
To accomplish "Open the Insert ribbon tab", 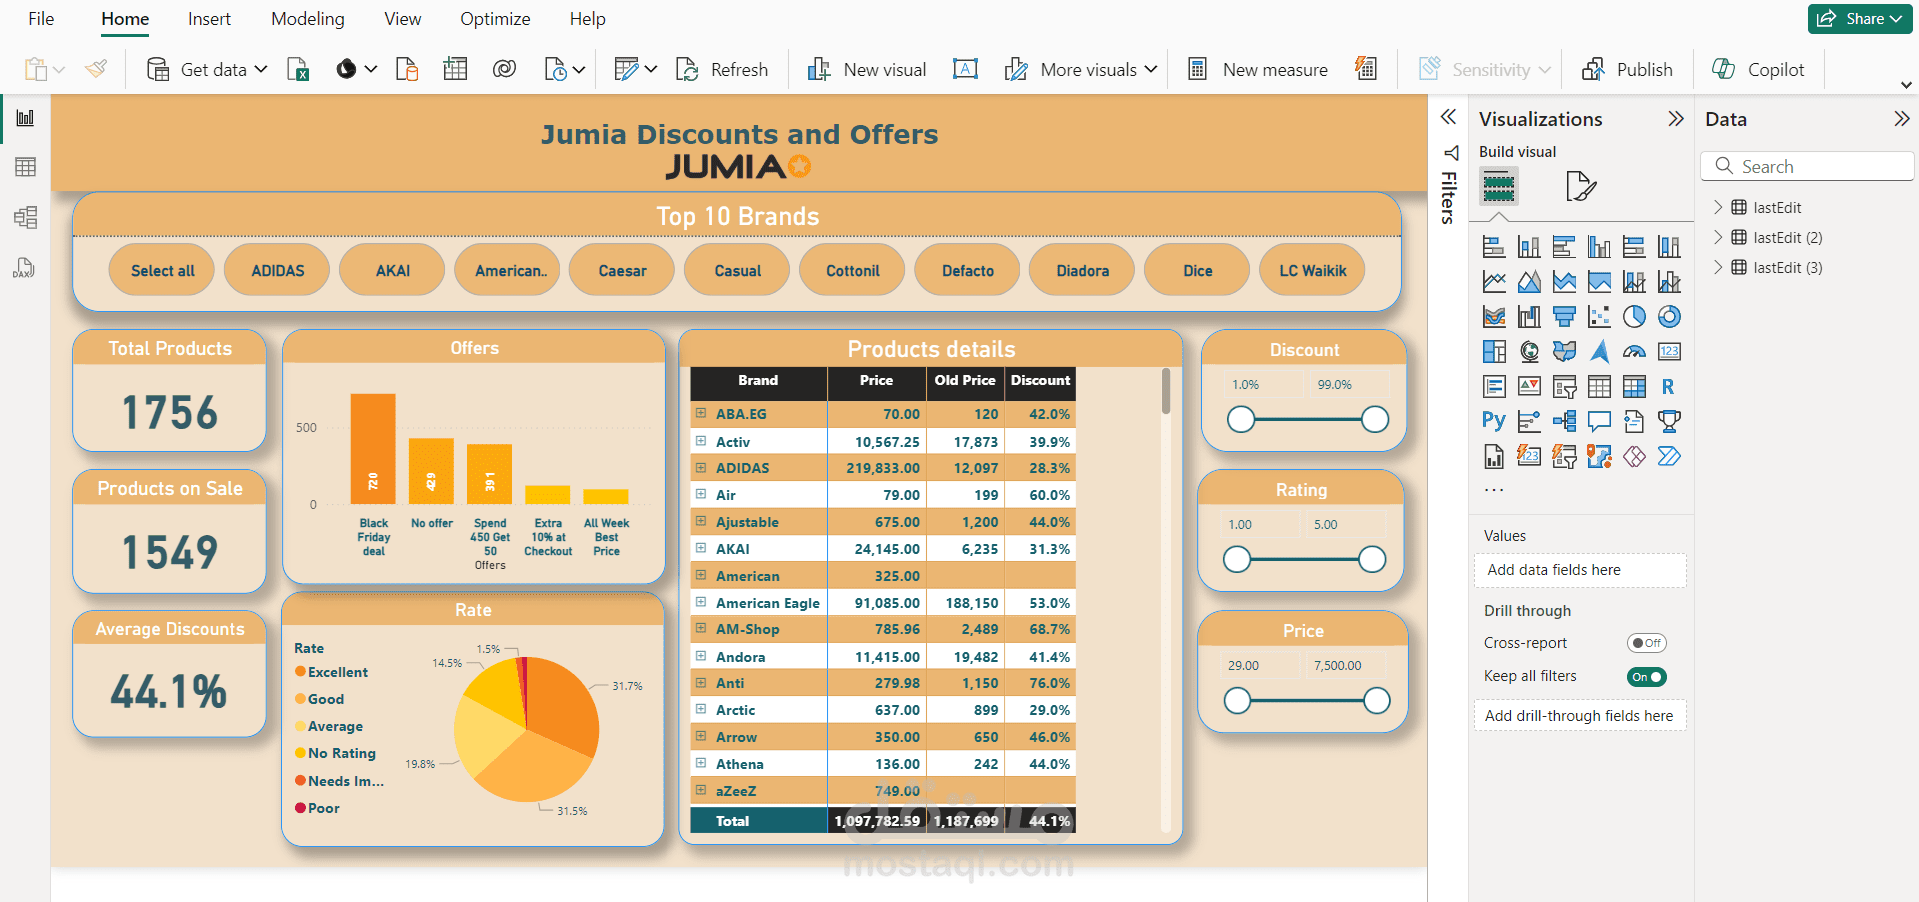I will pyautogui.click(x=209, y=19).
